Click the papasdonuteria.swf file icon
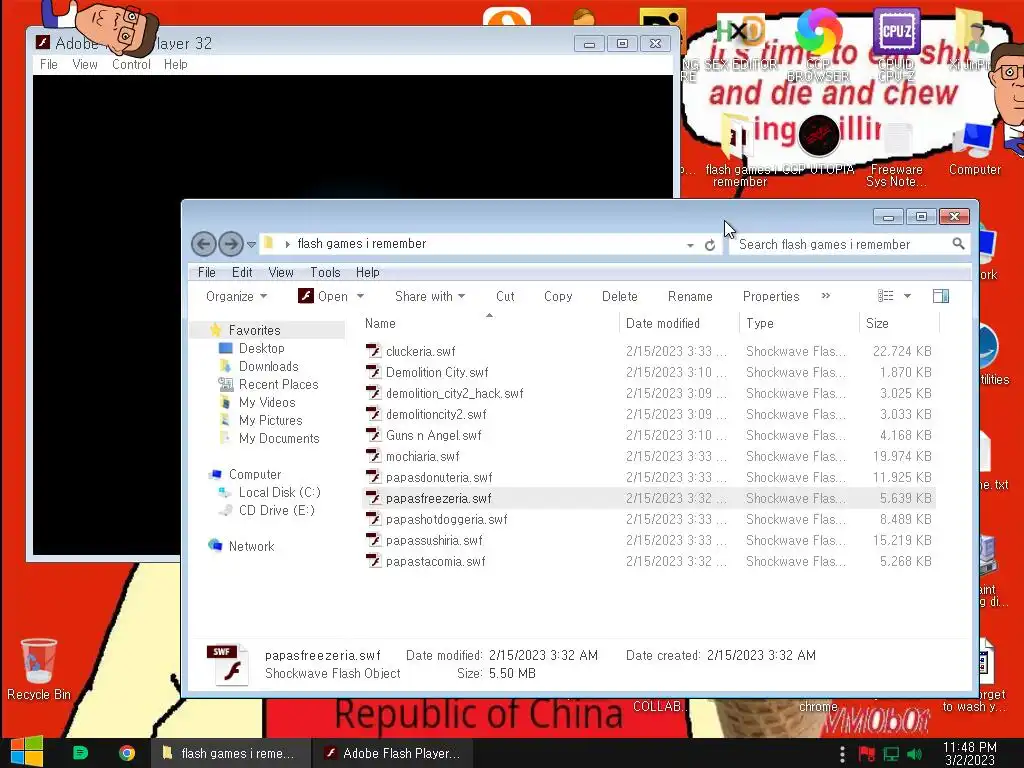1024x768 pixels. [x=374, y=477]
